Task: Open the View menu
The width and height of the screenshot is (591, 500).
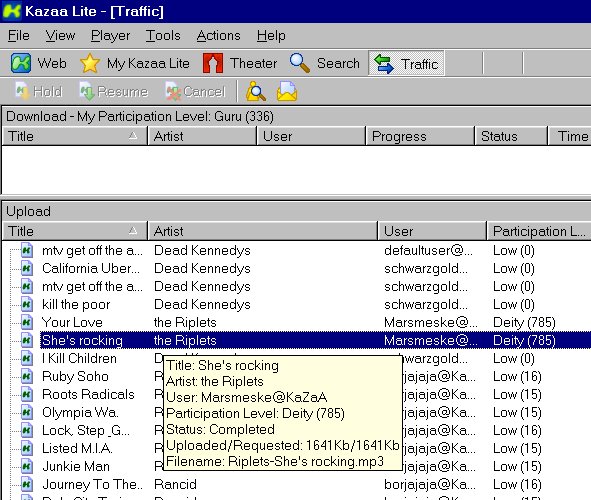Action: click(x=60, y=35)
